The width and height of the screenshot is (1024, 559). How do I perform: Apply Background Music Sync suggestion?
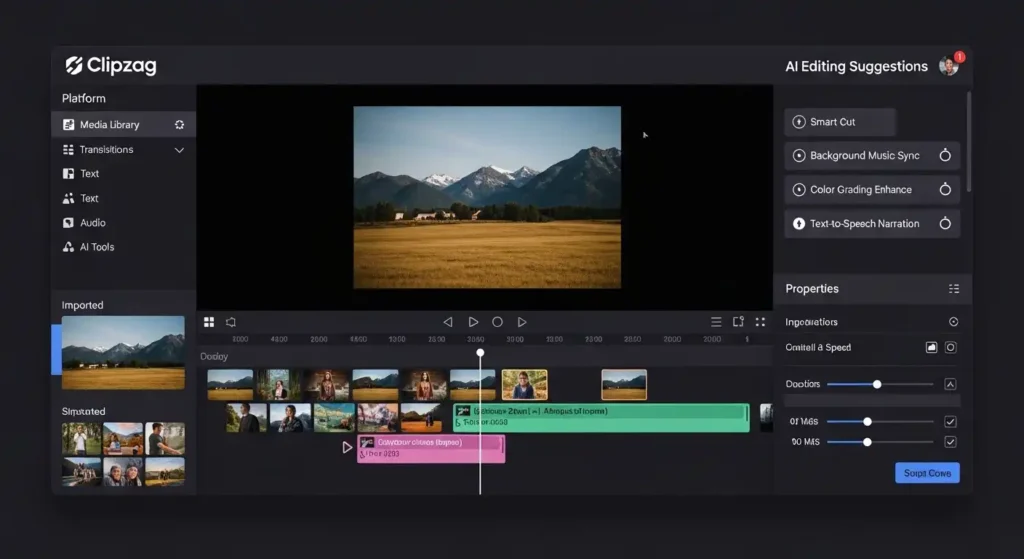coord(872,155)
